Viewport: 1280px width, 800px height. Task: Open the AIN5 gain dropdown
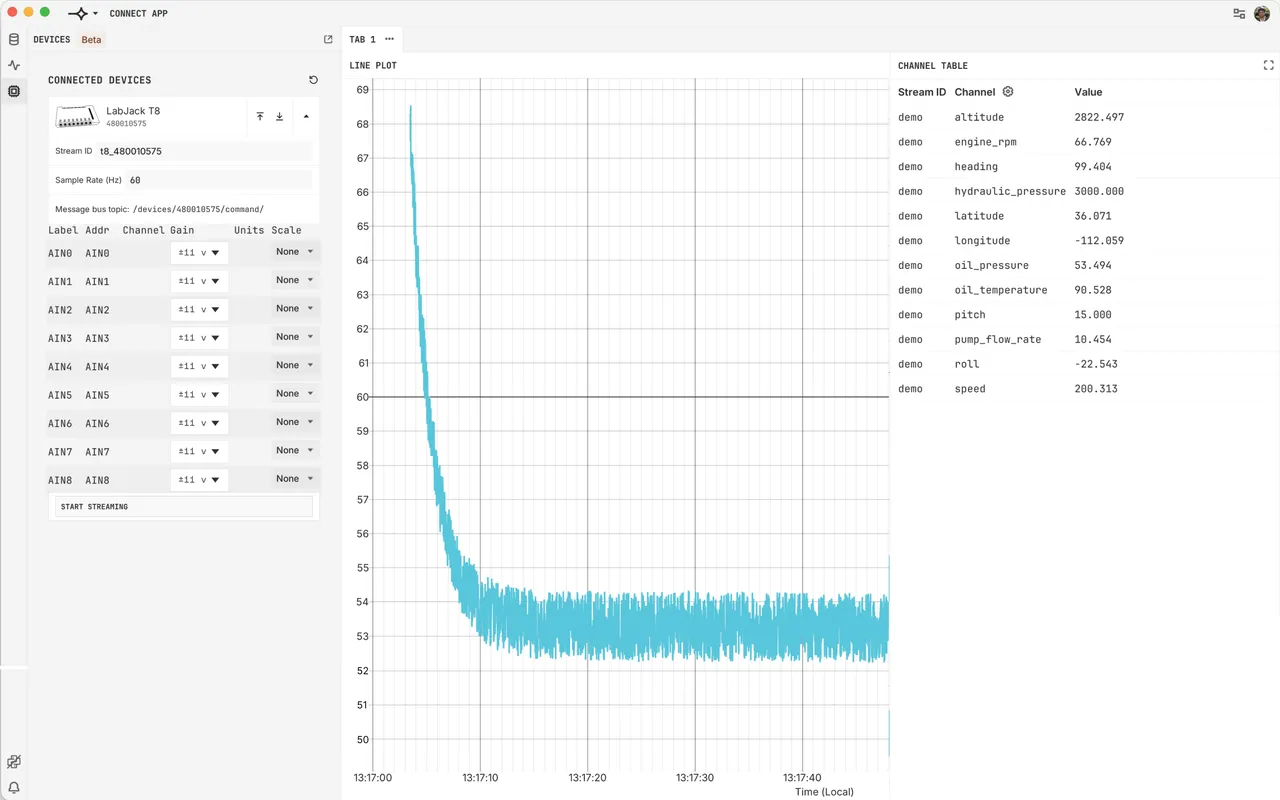(199, 395)
